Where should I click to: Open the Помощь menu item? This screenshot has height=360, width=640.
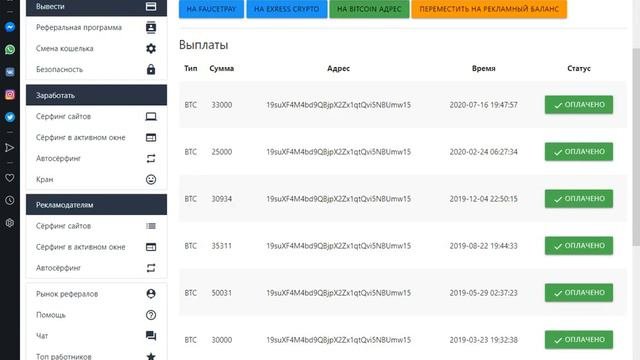coord(96,315)
